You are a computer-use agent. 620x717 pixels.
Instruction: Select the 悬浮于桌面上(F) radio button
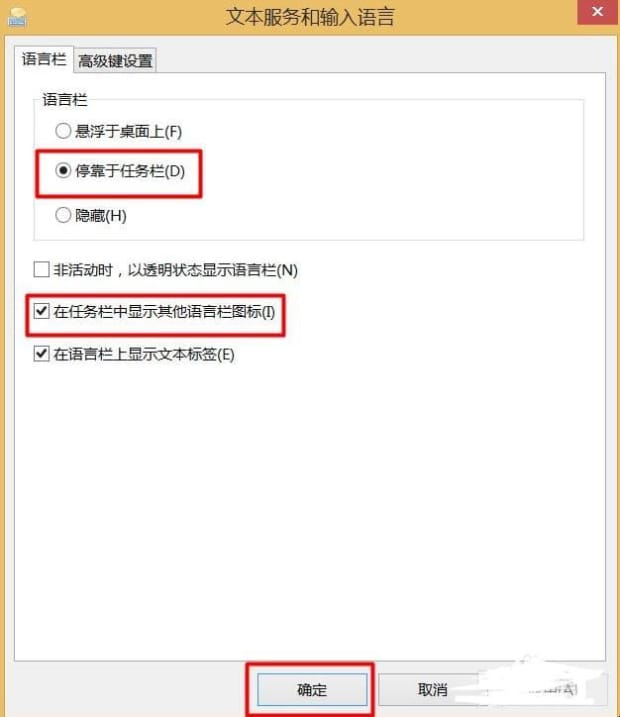coord(63,131)
